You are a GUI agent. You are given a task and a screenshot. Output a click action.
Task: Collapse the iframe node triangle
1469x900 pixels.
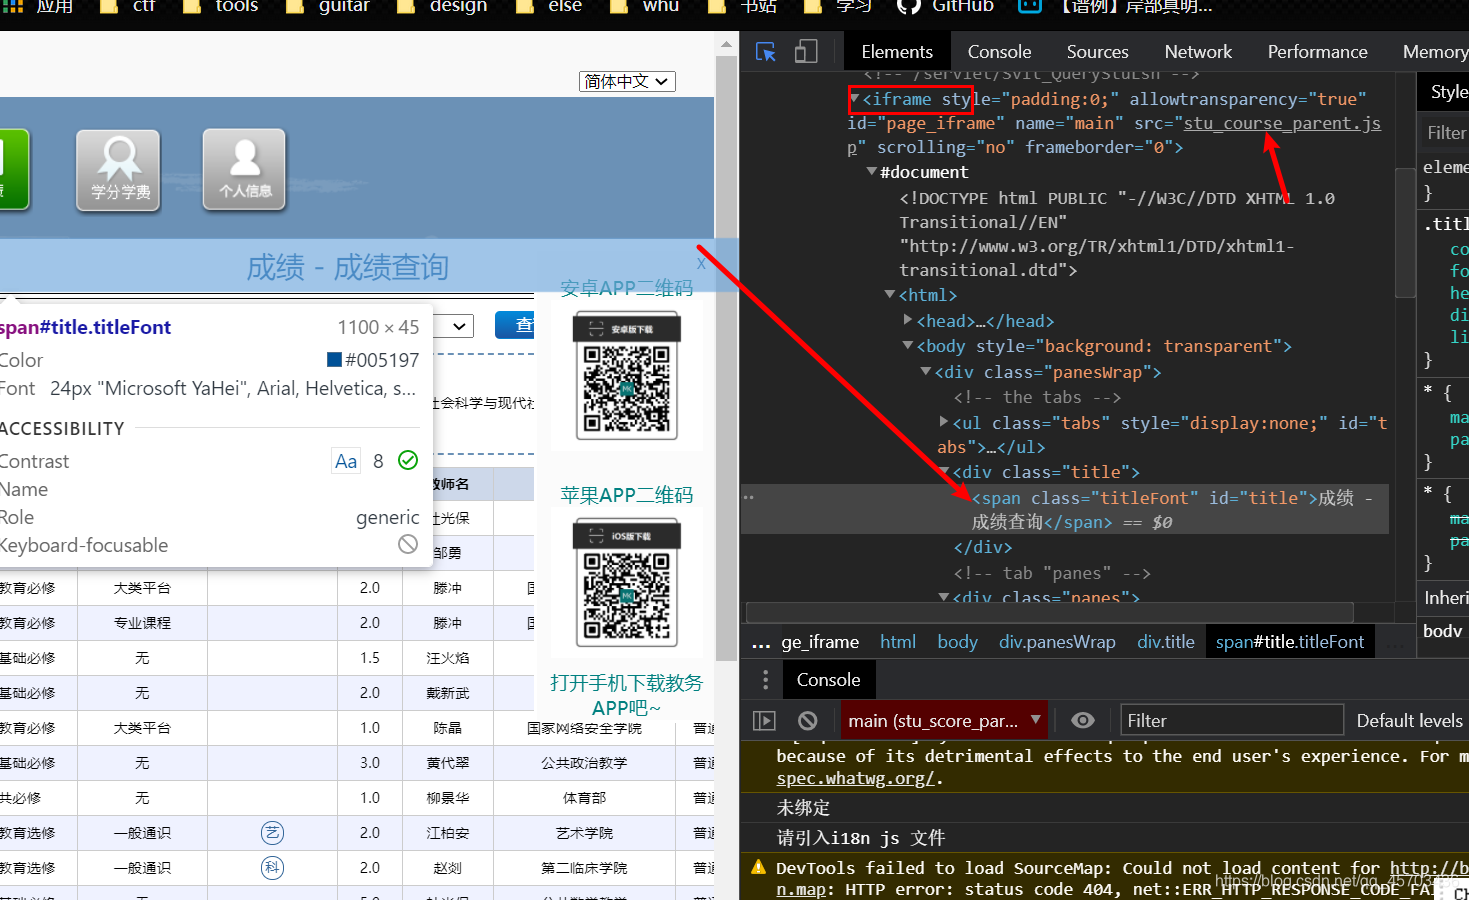click(x=855, y=99)
